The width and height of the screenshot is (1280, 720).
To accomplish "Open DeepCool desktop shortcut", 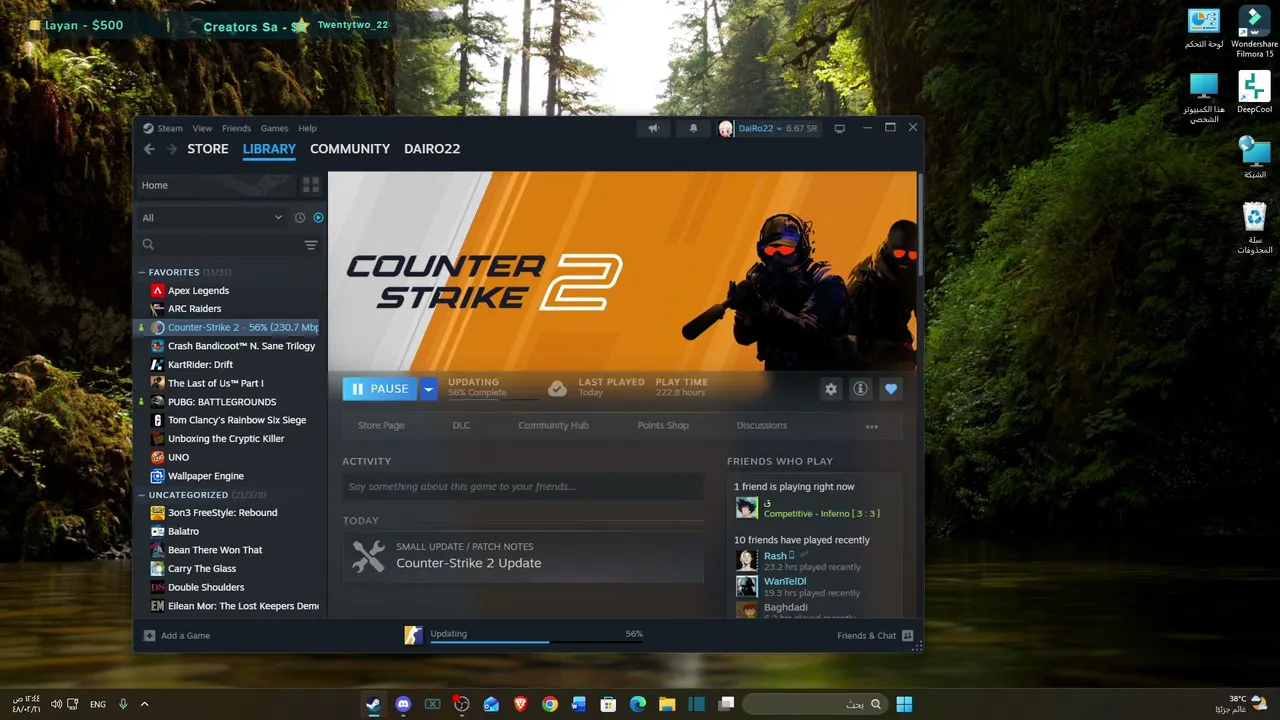I will tap(1254, 93).
